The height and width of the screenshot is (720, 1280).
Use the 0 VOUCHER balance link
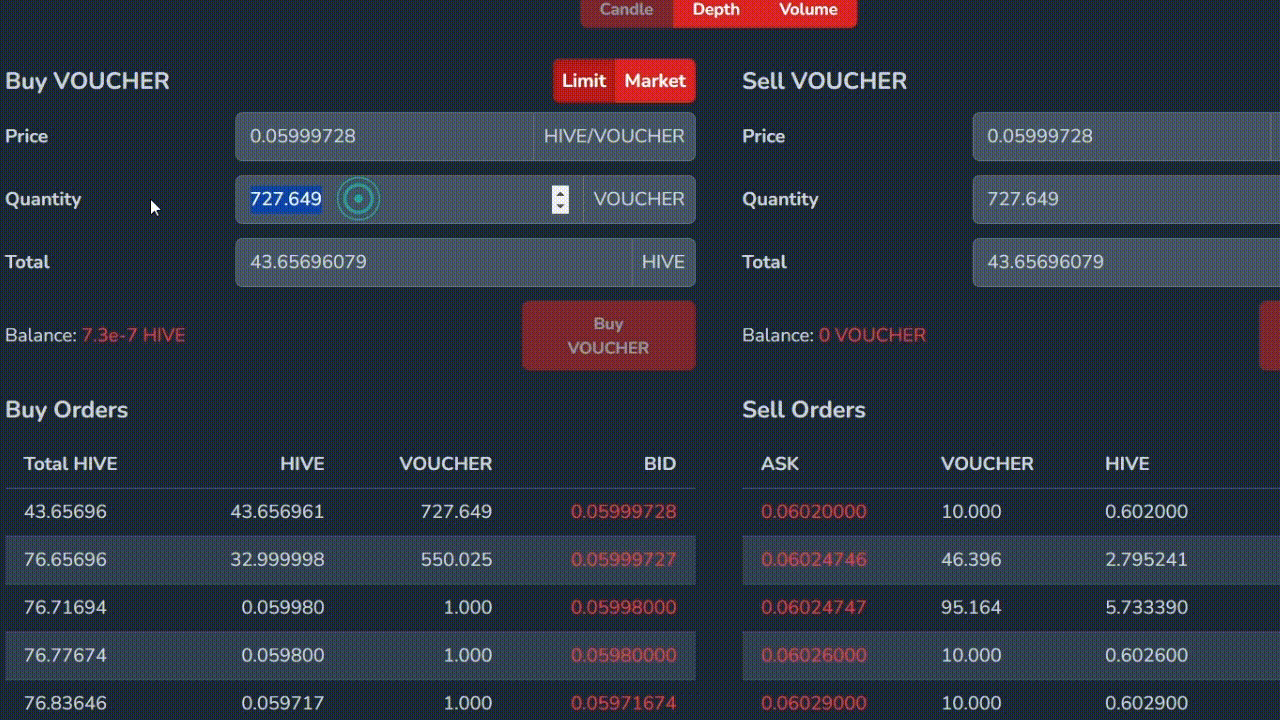(x=872, y=335)
